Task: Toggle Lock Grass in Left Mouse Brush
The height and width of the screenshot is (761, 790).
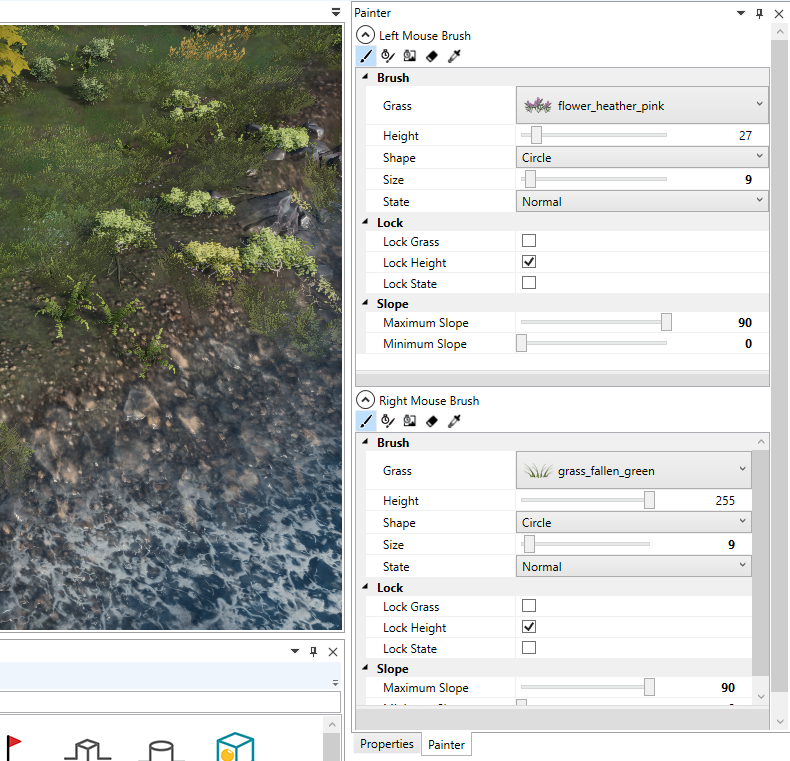Action: [x=529, y=241]
